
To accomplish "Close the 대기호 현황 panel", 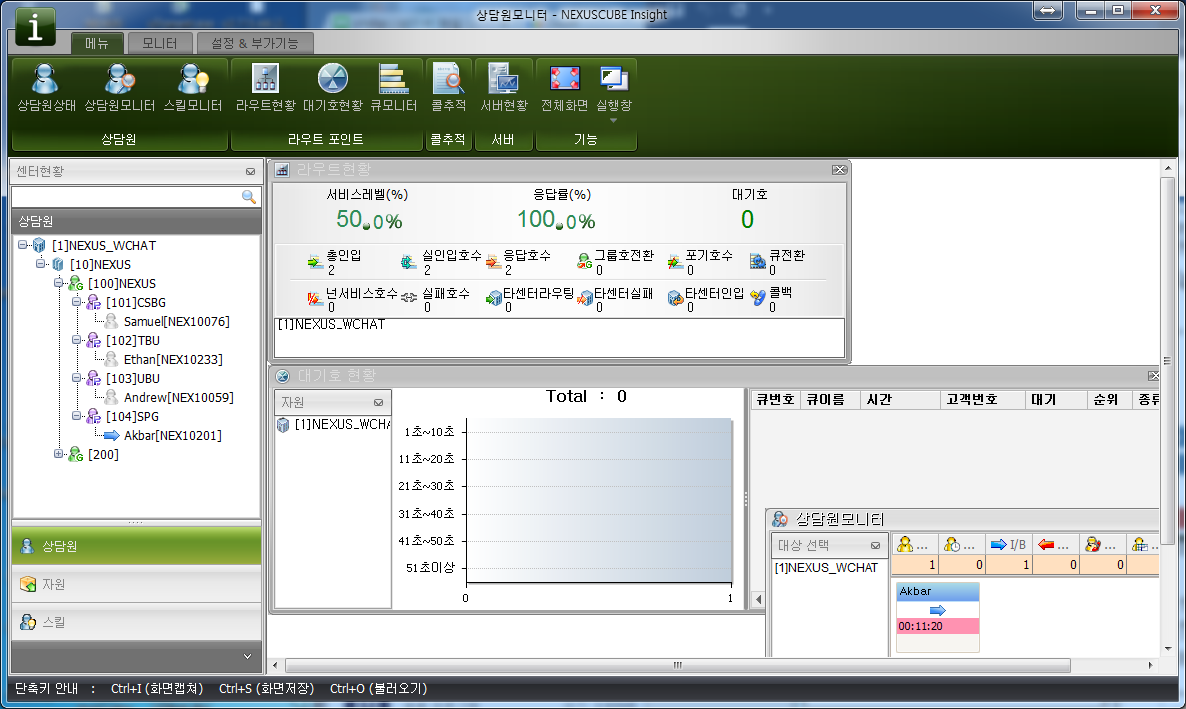I will [x=1153, y=376].
